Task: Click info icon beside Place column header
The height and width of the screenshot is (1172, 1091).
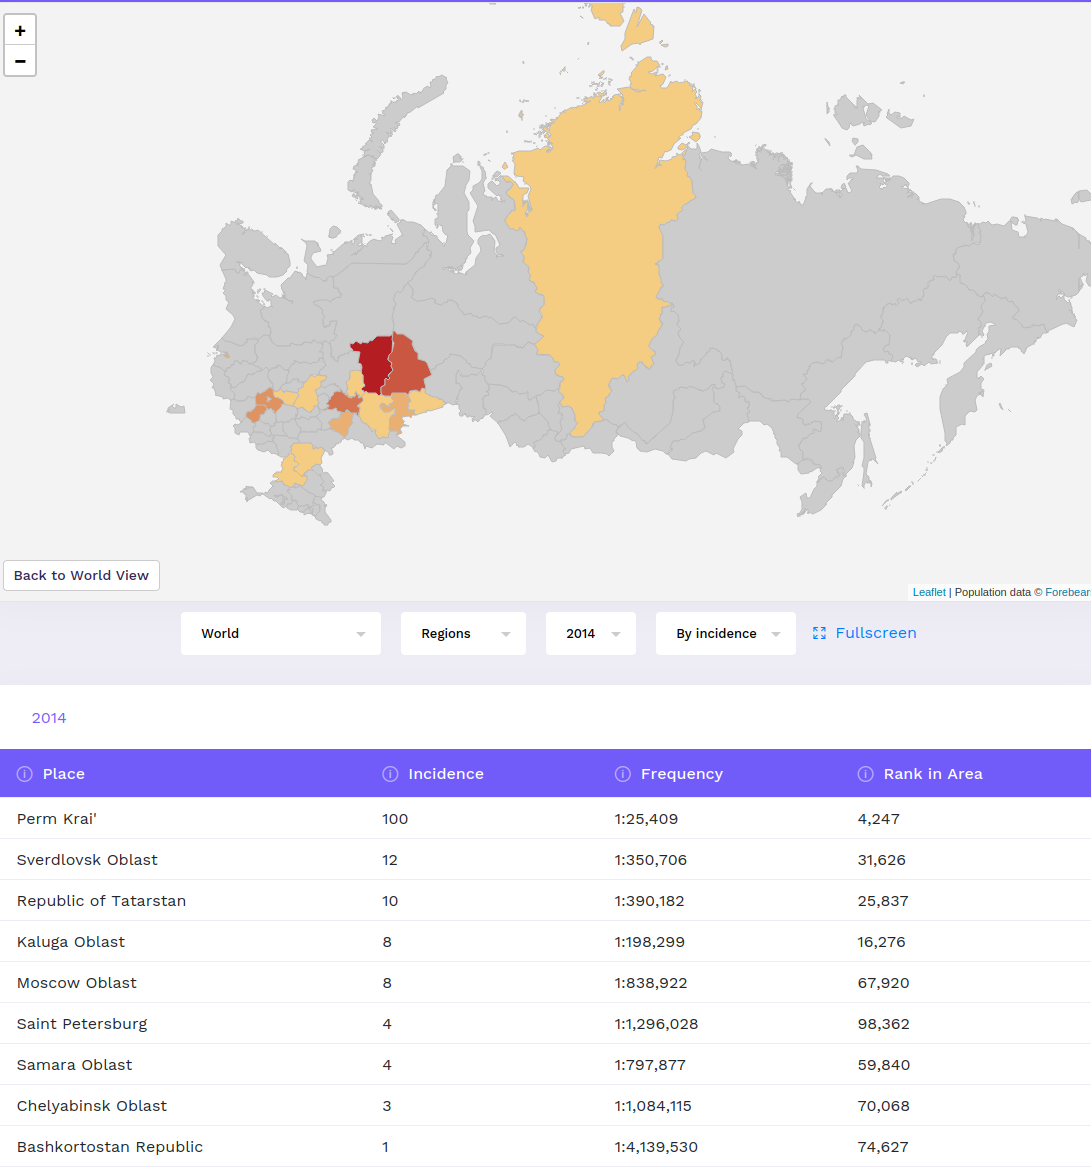Action: [x=25, y=774]
